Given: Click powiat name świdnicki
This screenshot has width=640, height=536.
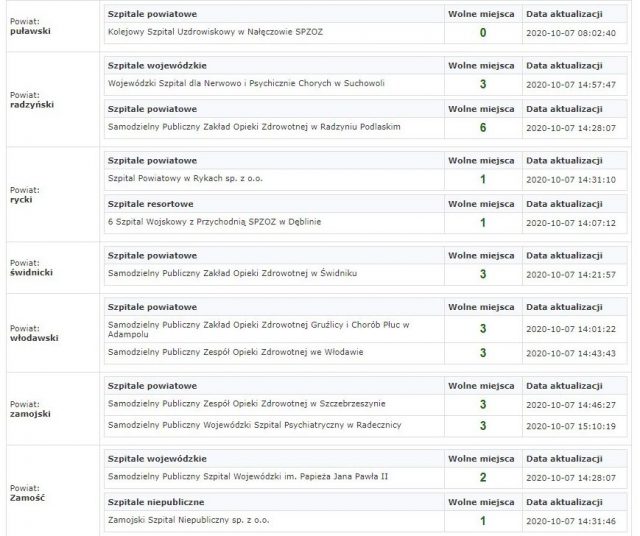Looking at the screenshot, I should pos(31,272).
